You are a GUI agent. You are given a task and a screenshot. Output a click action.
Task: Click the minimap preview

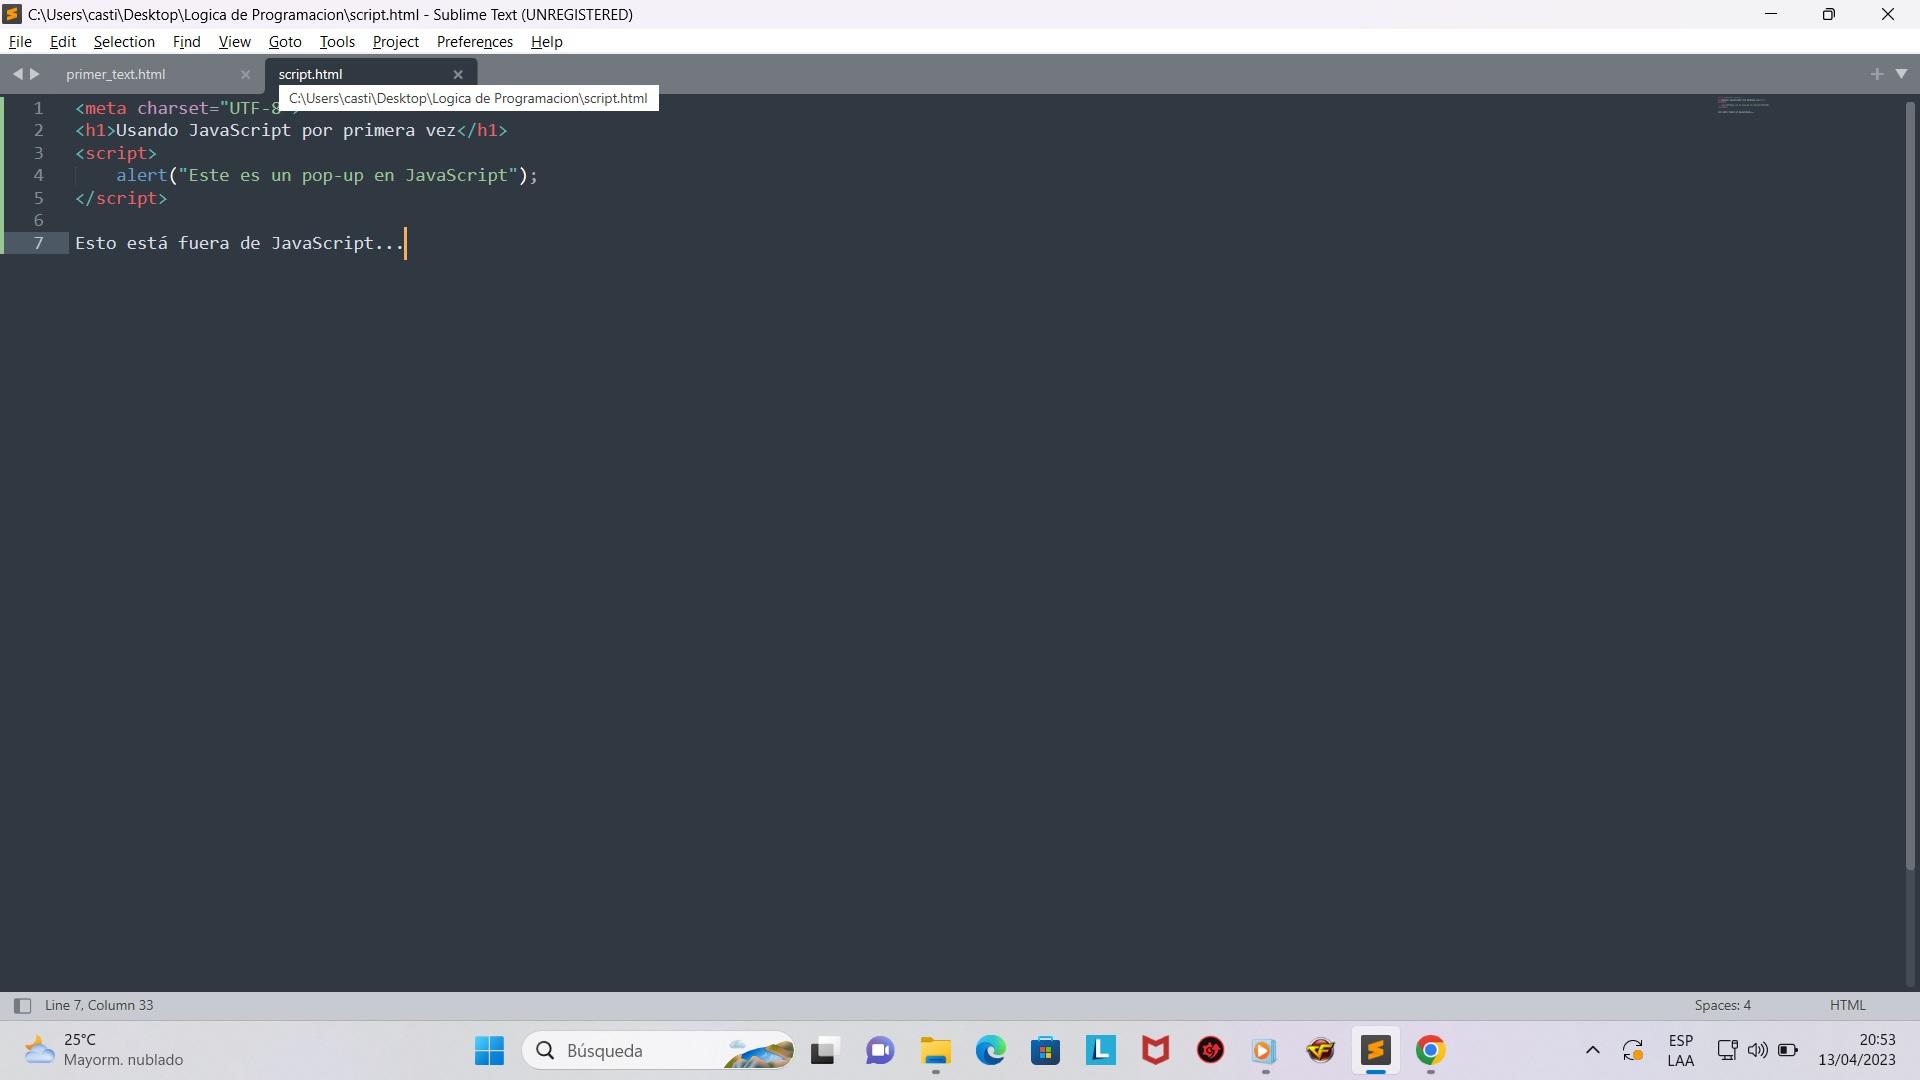(x=1743, y=105)
